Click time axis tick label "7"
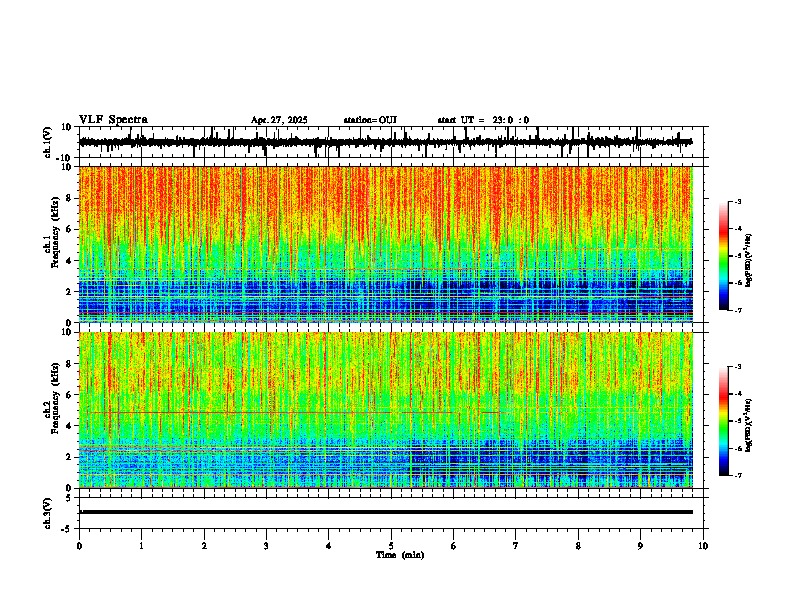 pos(516,546)
